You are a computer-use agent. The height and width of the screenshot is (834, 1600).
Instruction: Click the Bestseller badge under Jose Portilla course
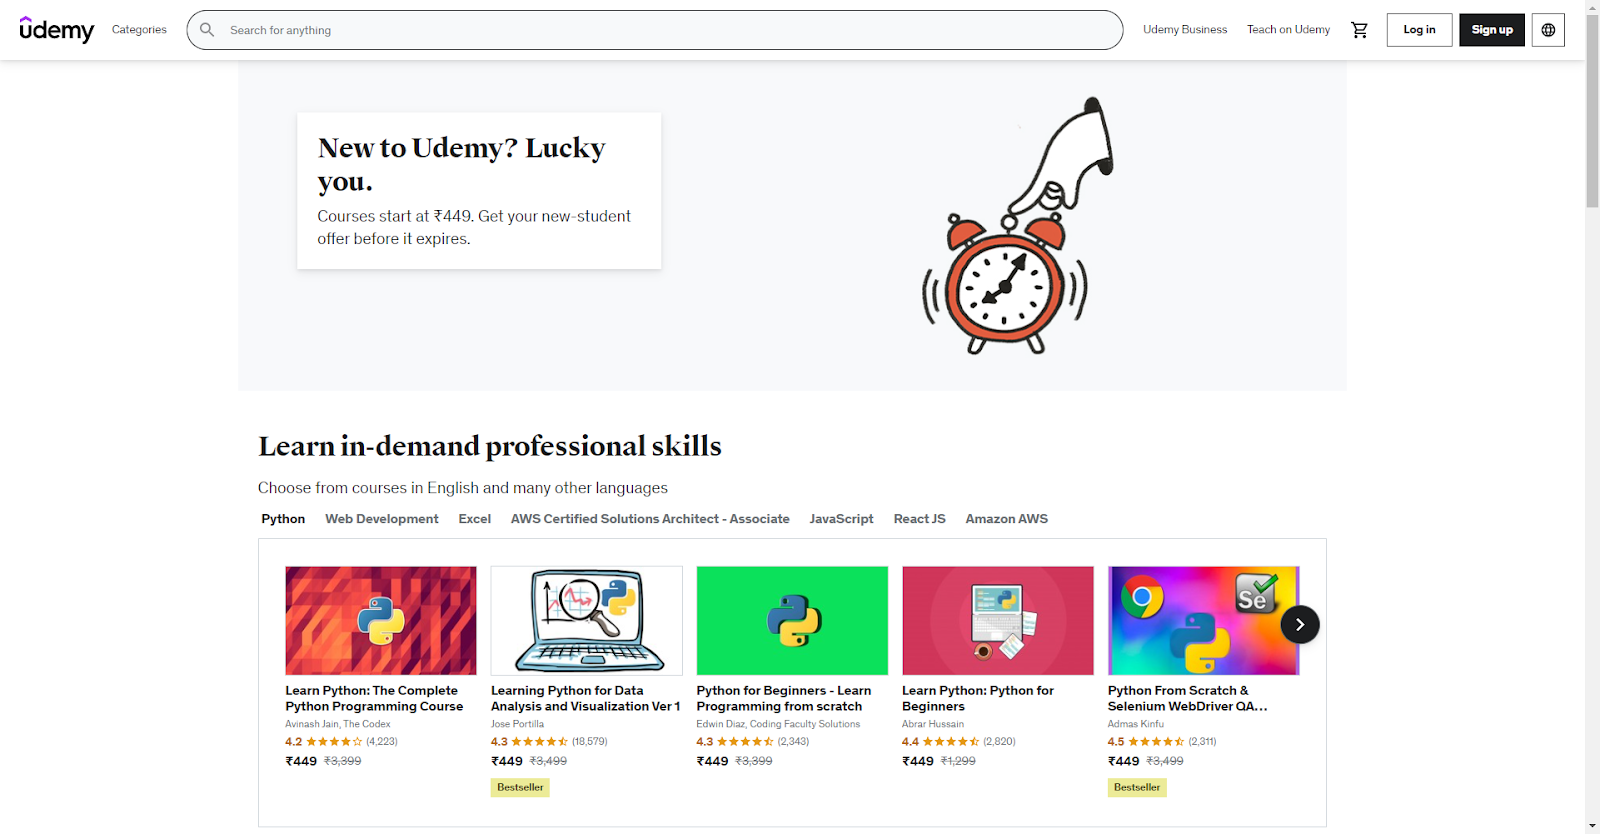point(520,787)
